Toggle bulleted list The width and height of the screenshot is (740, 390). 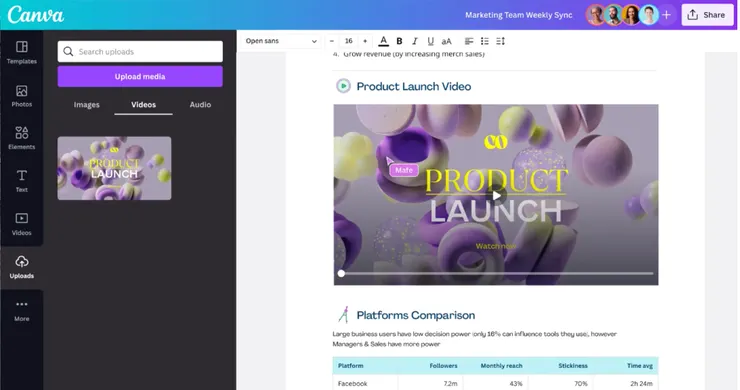[485, 41]
